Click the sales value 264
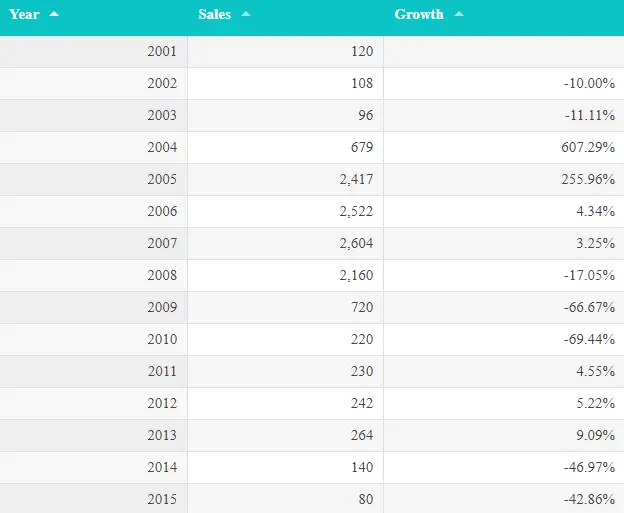The image size is (624, 513). [x=361, y=435]
